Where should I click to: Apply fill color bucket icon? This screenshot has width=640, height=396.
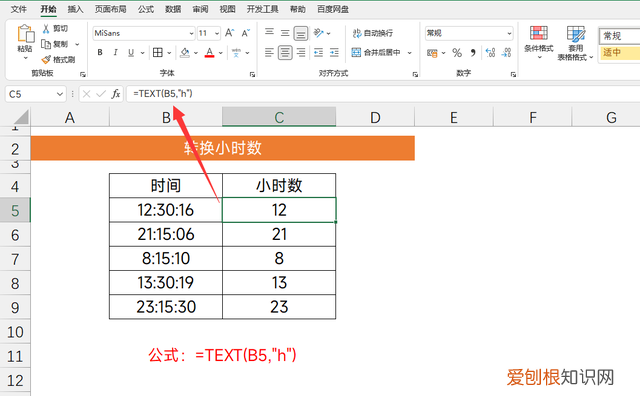(185, 52)
